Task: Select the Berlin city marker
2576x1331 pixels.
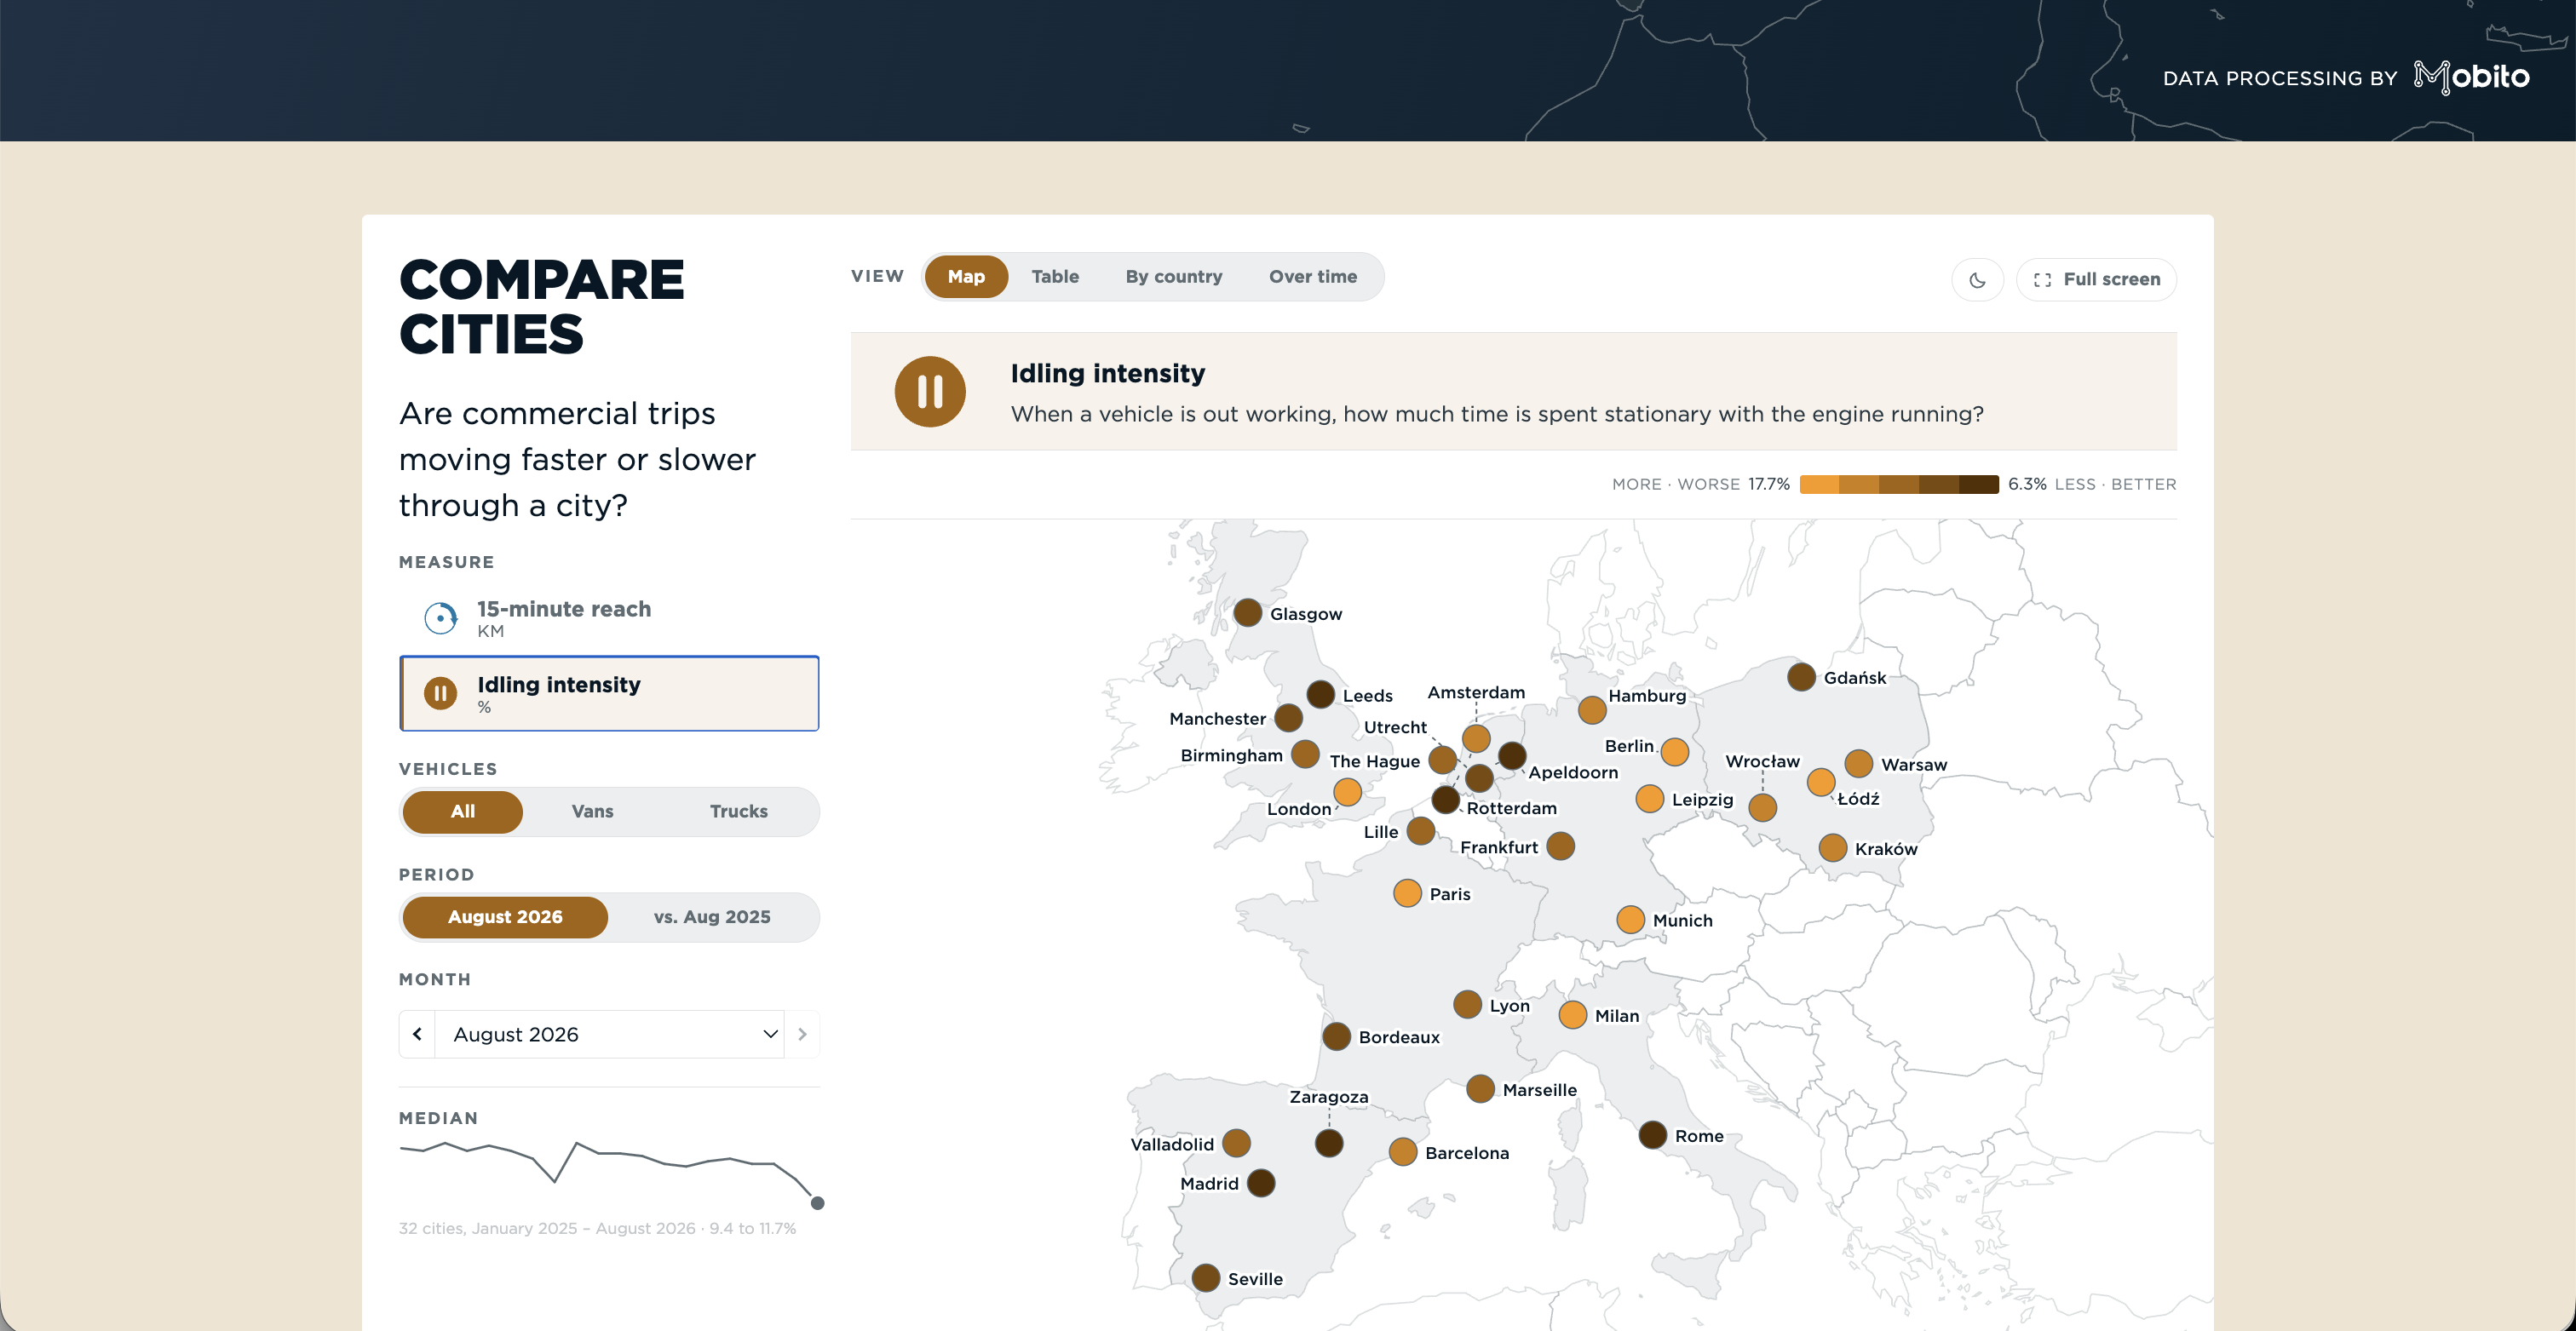Action: point(1675,752)
